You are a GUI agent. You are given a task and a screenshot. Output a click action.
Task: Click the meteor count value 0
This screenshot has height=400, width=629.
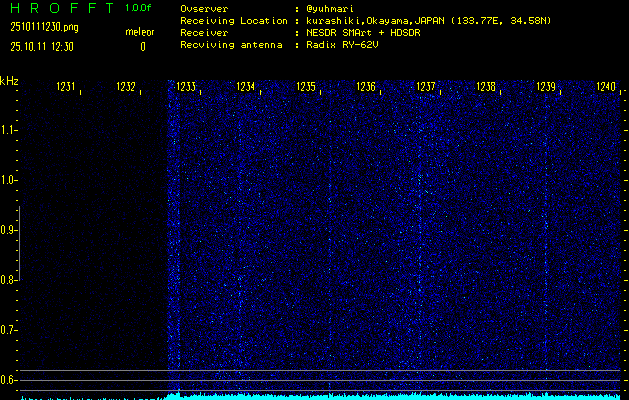coord(143,47)
